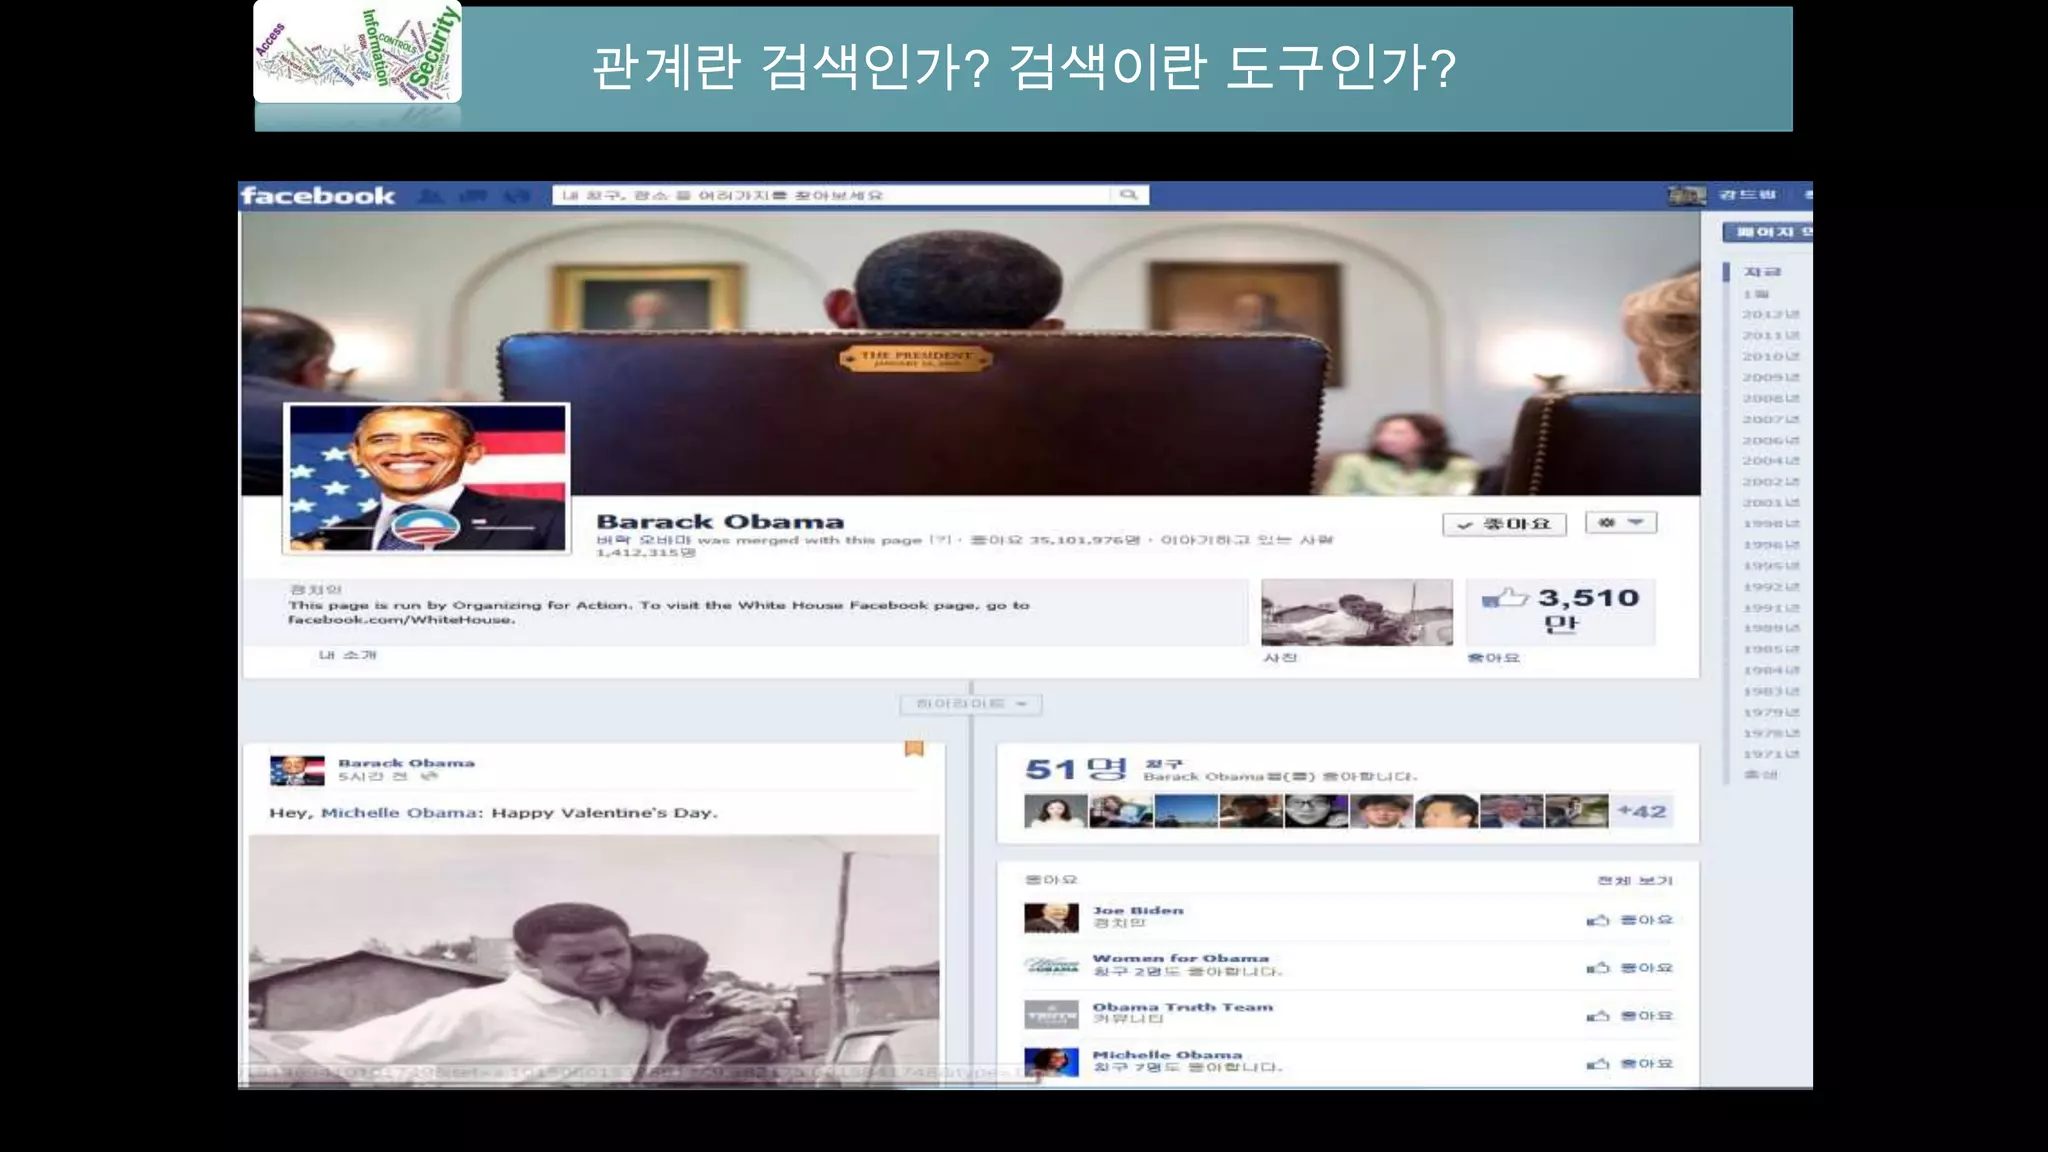Click the '5시간 전' post timestamp
The height and width of the screenshot is (1152, 2048).
pos(372,777)
